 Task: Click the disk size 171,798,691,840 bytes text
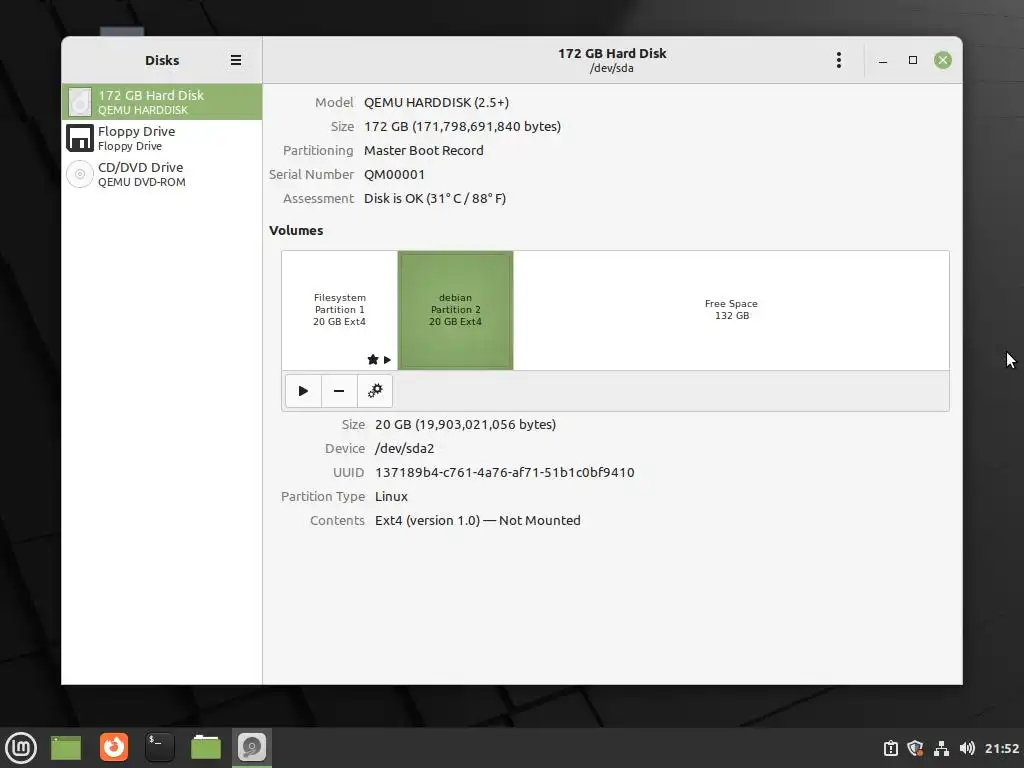(462, 127)
